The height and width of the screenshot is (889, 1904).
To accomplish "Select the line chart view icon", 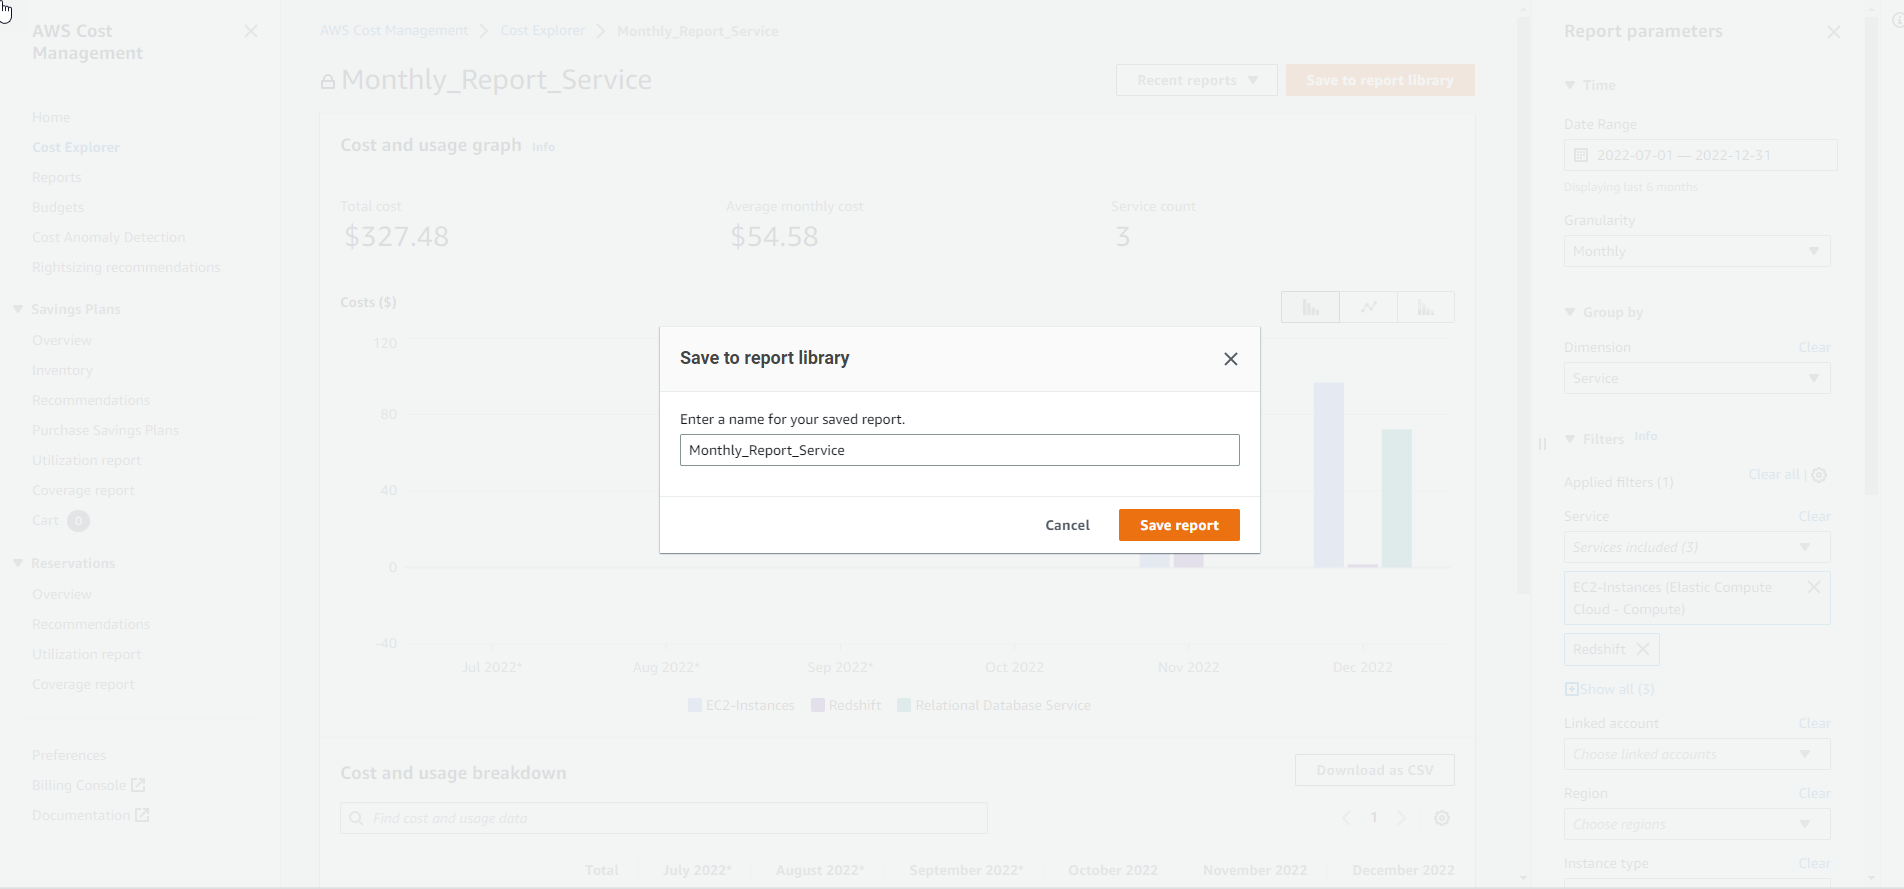I will (1368, 307).
